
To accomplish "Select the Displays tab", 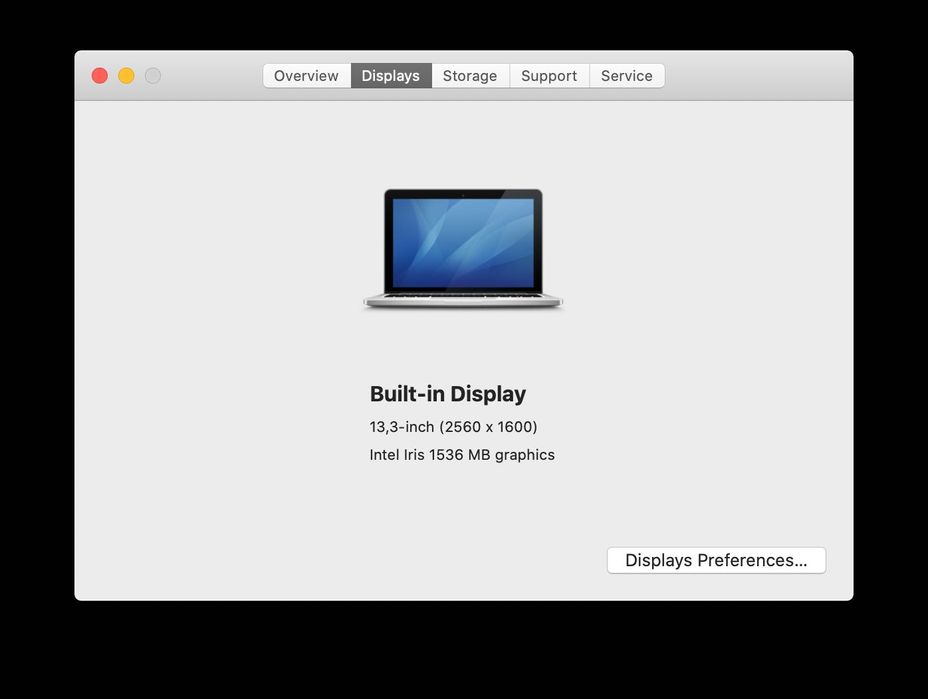I will point(391,76).
